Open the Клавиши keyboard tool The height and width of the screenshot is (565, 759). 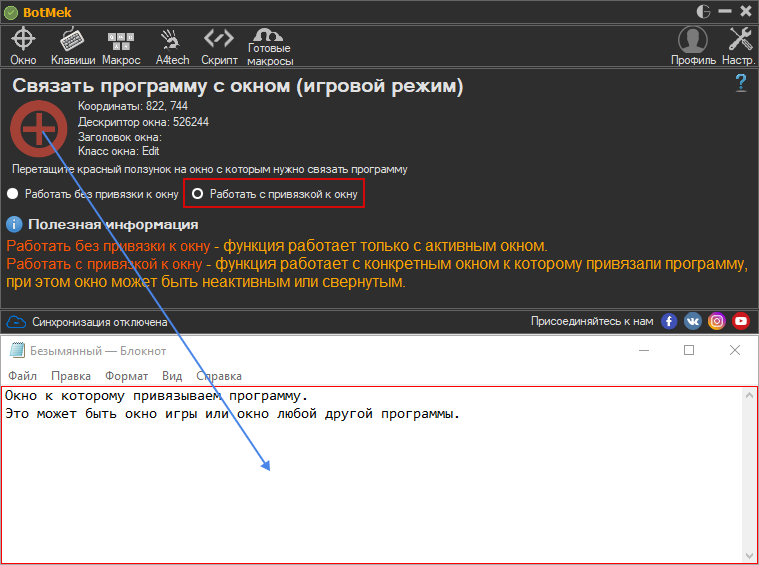(x=73, y=46)
